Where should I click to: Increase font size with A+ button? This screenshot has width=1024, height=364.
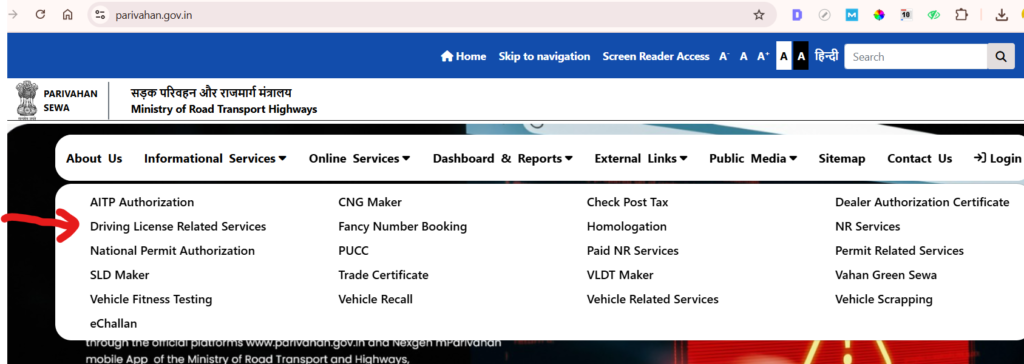click(763, 57)
